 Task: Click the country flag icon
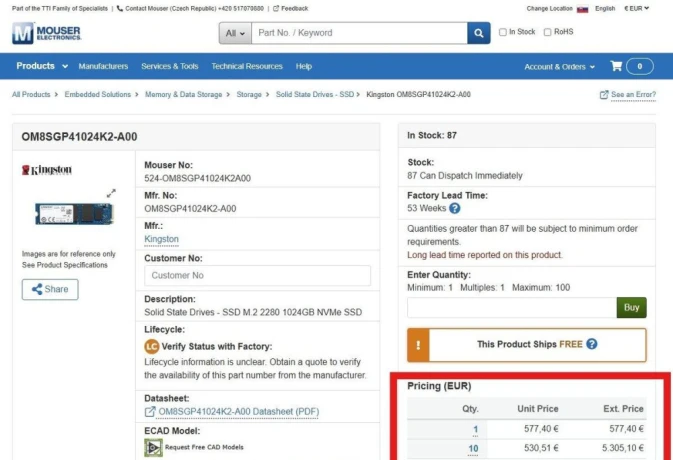point(582,9)
